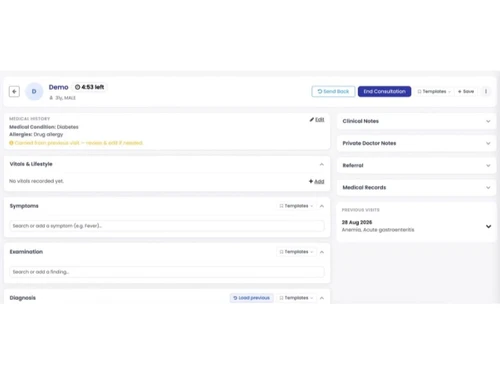Click the back arrow icon button
500x375 pixels.
[14, 91]
